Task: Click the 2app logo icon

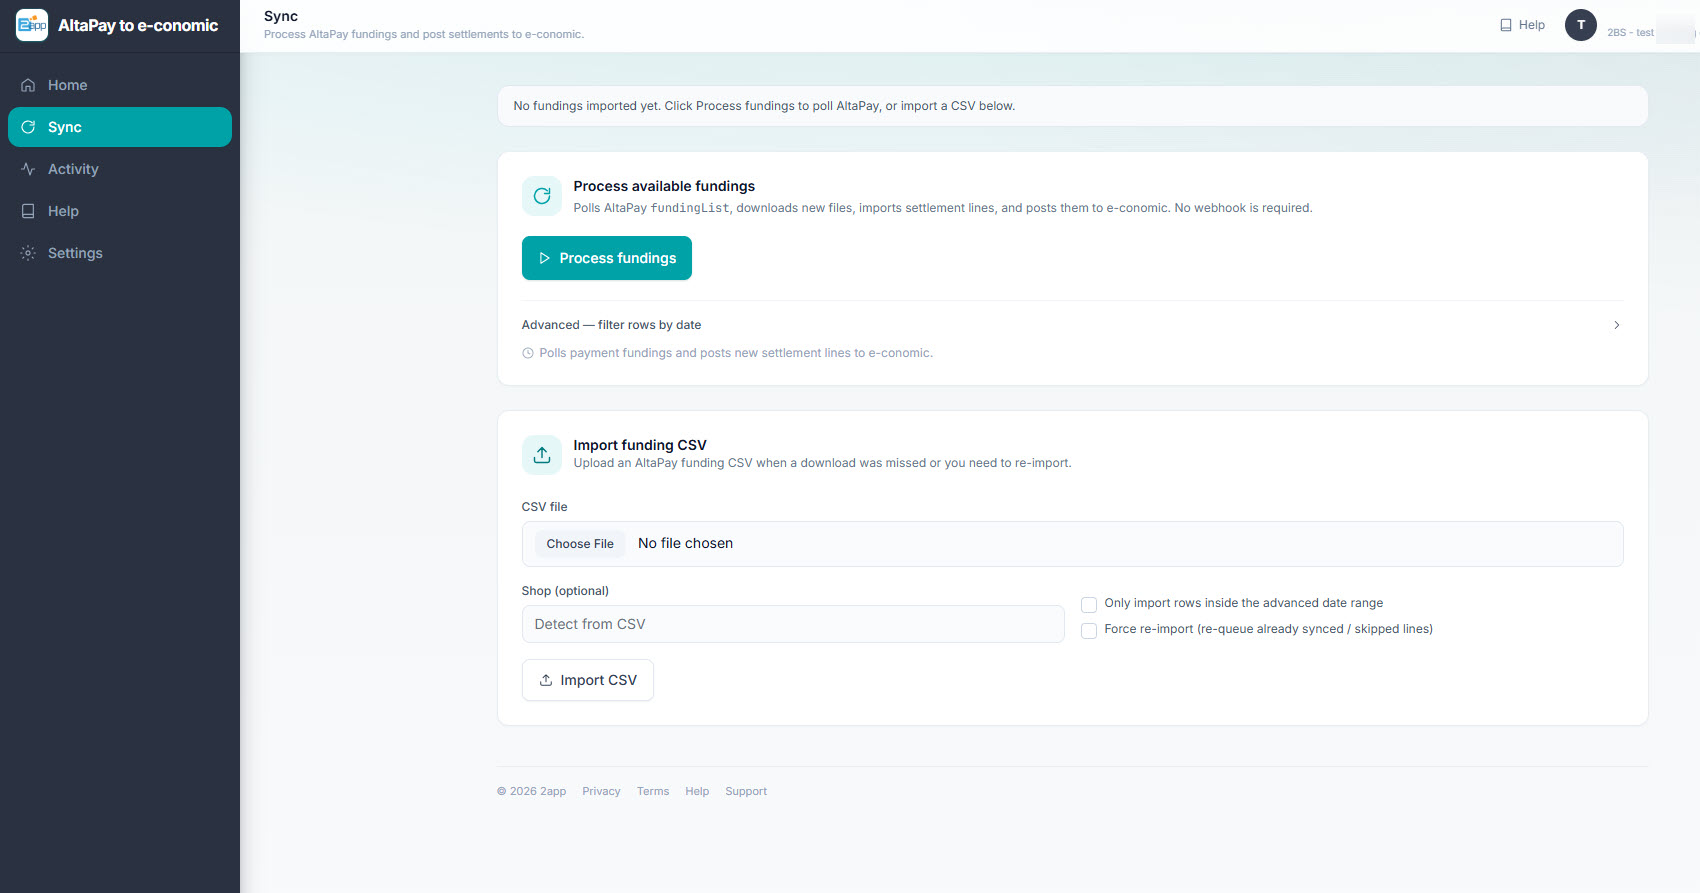Action: click(x=32, y=25)
